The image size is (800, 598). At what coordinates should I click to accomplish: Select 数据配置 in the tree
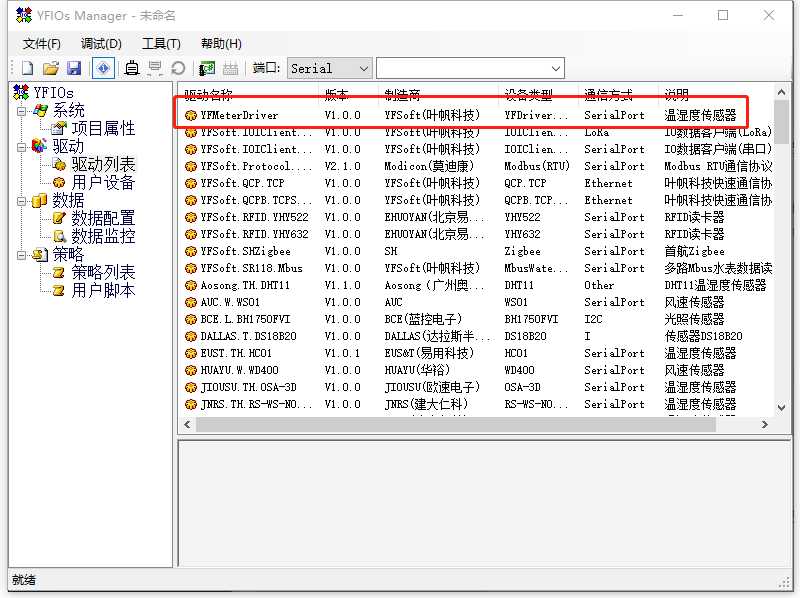tap(103, 218)
